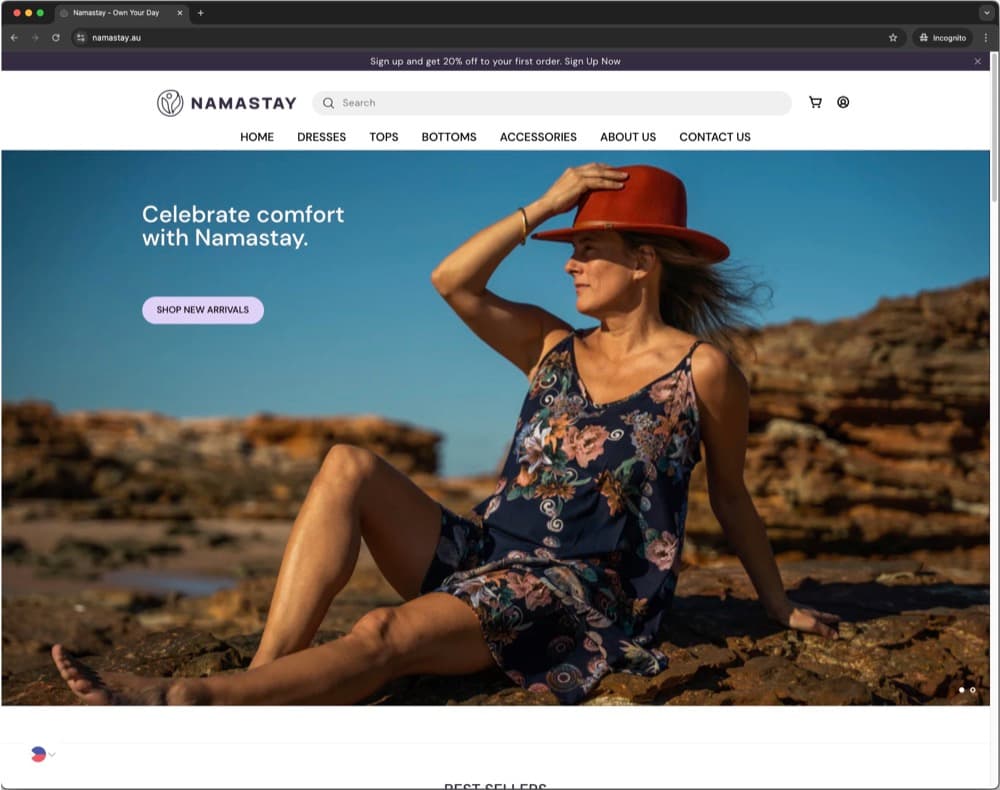1000x790 pixels.
Task: Switch to the Namastay - Own Your Day tab
Action: [x=115, y=13]
